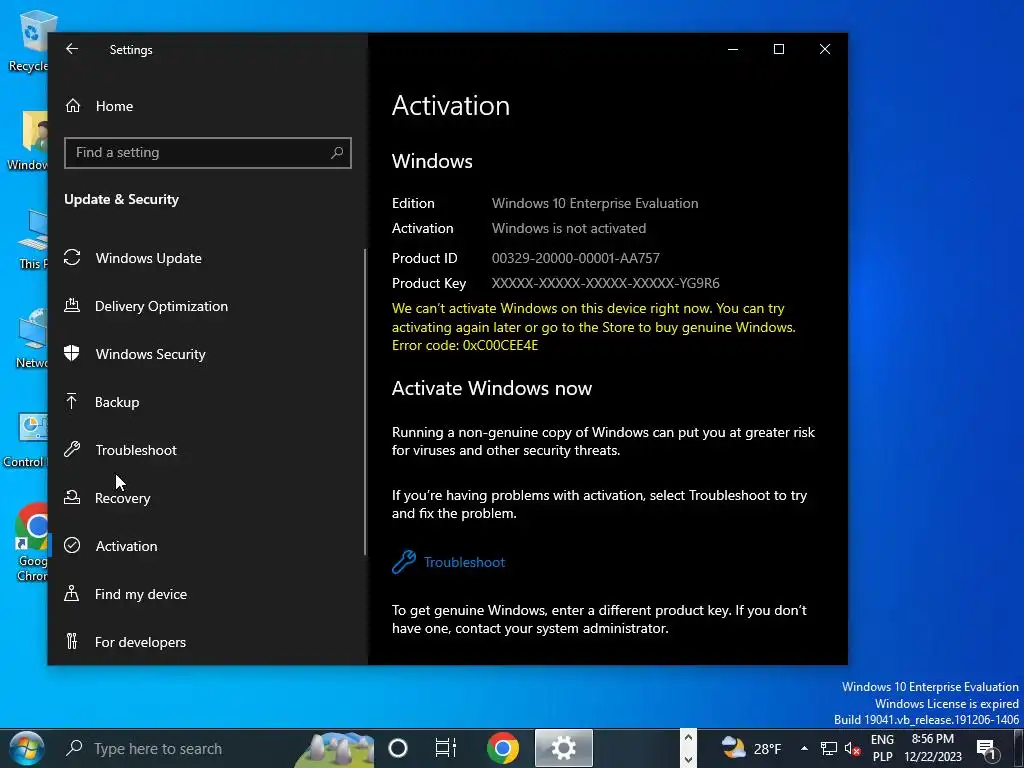
Task: Click the Product ID value 00329-20000-00001-AA757
Action: coord(575,258)
